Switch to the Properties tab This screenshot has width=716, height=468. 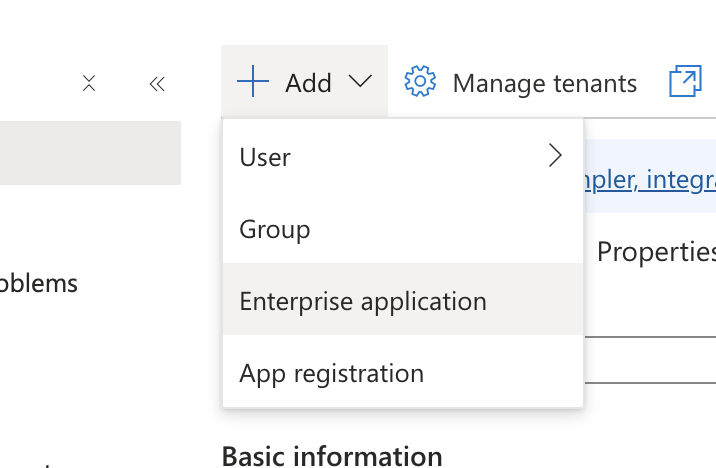(x=656, y=251)
